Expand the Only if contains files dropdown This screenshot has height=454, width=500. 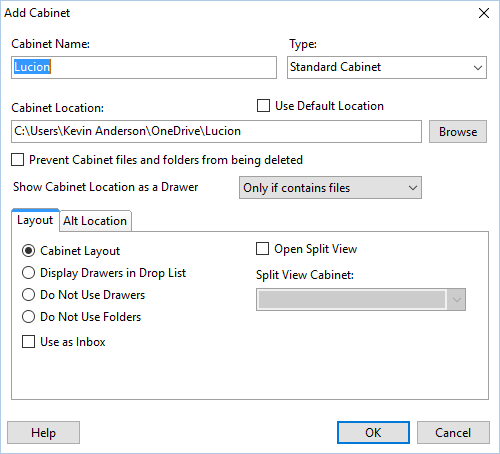pyautogui.click(x=330, y=188)
